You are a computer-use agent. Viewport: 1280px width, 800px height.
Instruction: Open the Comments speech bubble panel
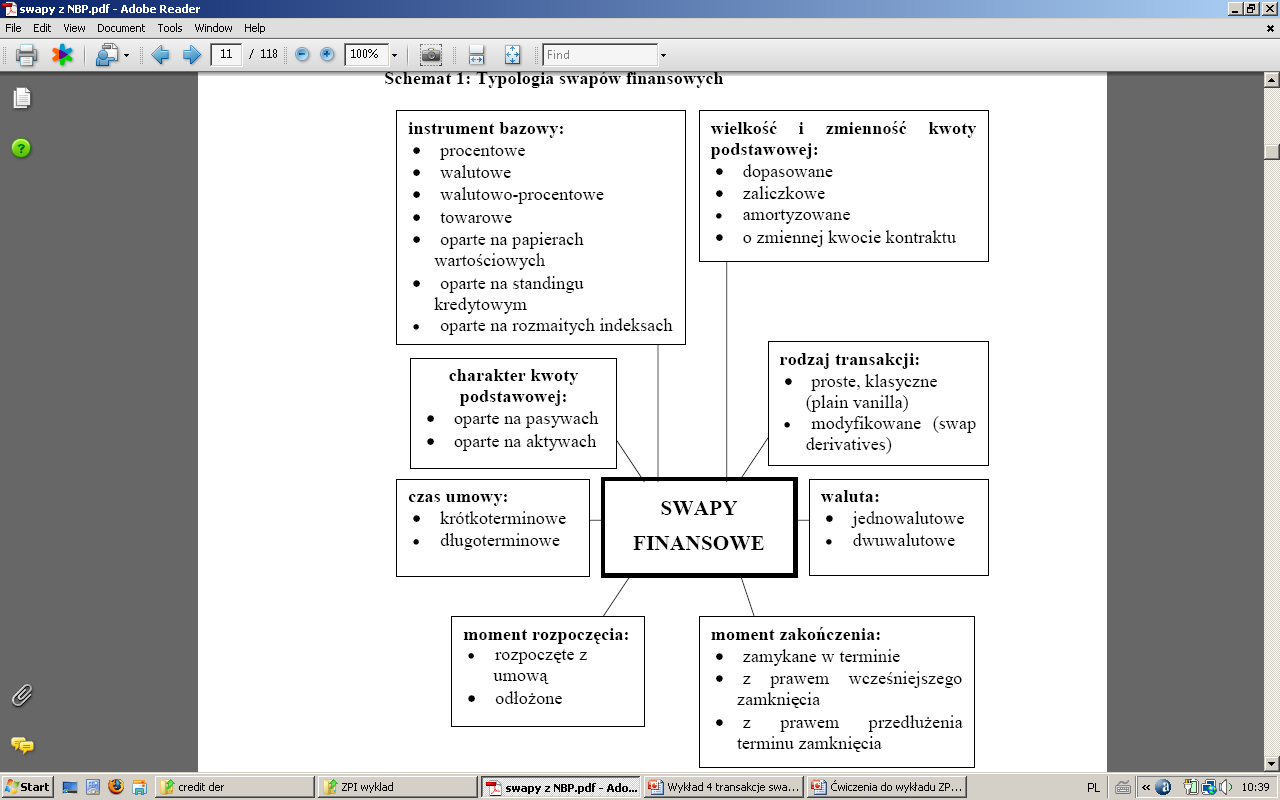tap(21, 745)
